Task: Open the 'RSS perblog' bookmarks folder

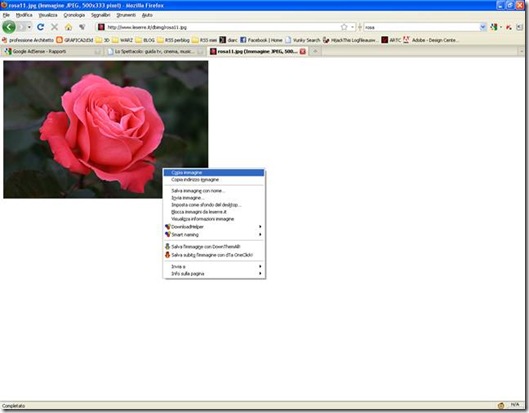Action: (x=173, y=40)
